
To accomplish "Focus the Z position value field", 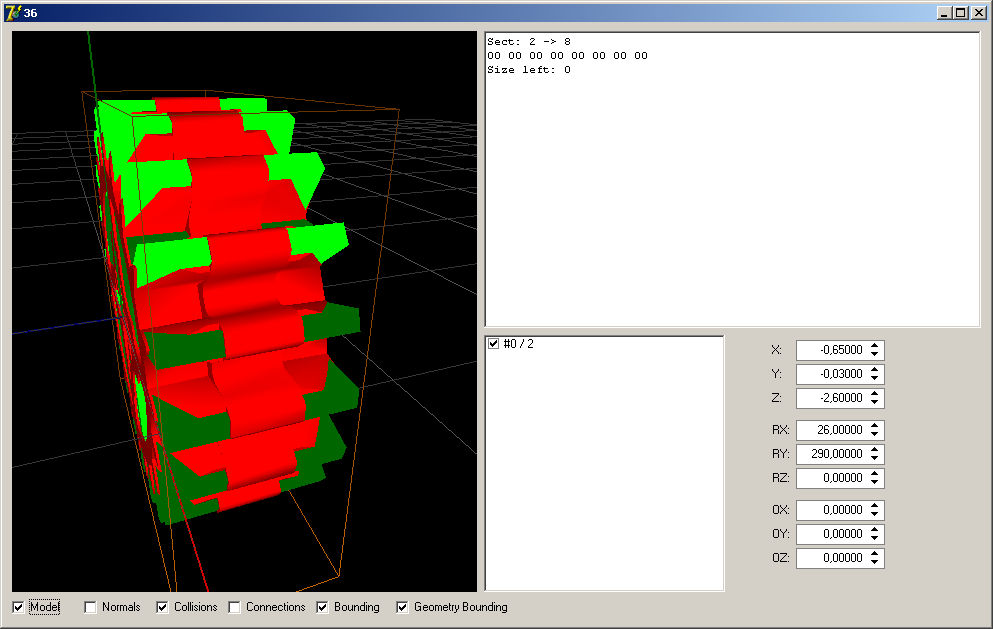I will [x=830, y=398].
